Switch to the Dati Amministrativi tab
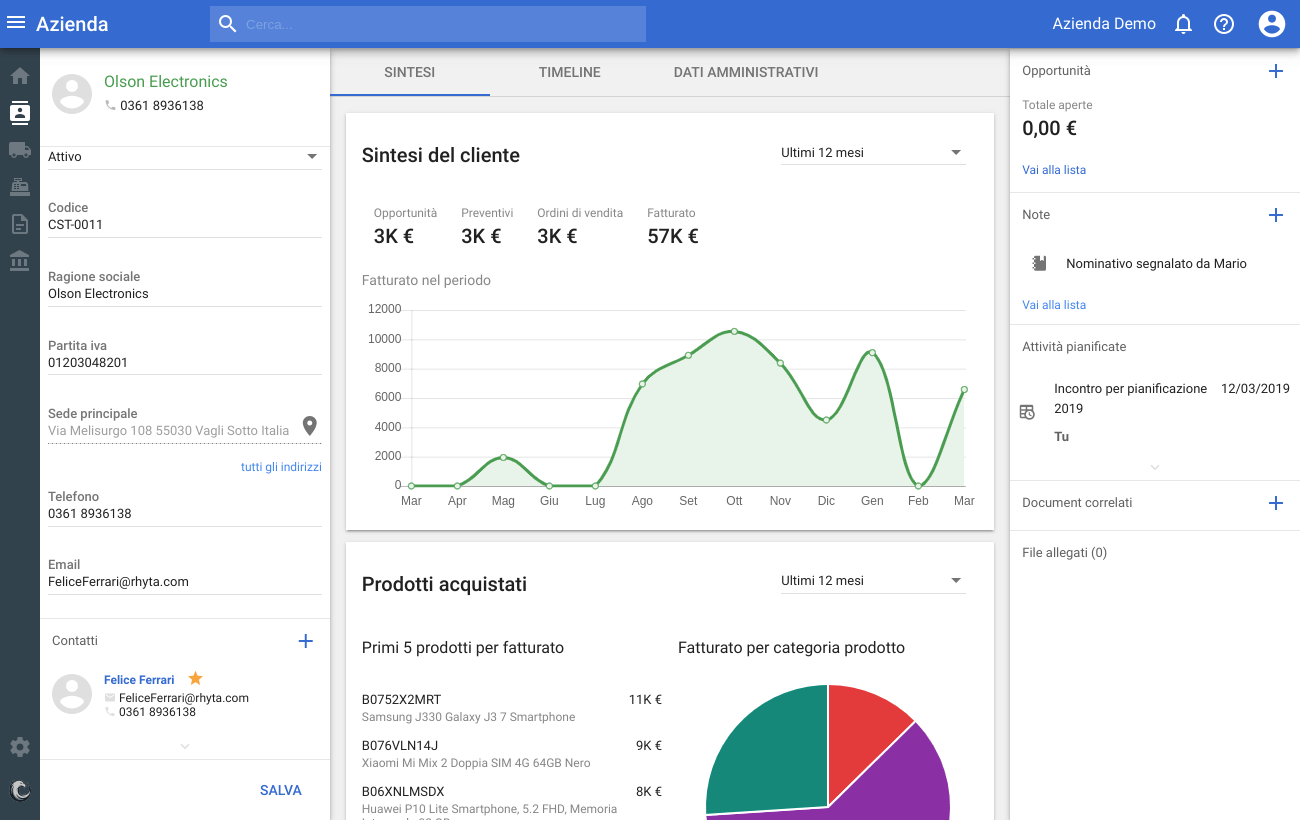1300x820 pixels. click(746, 72)
